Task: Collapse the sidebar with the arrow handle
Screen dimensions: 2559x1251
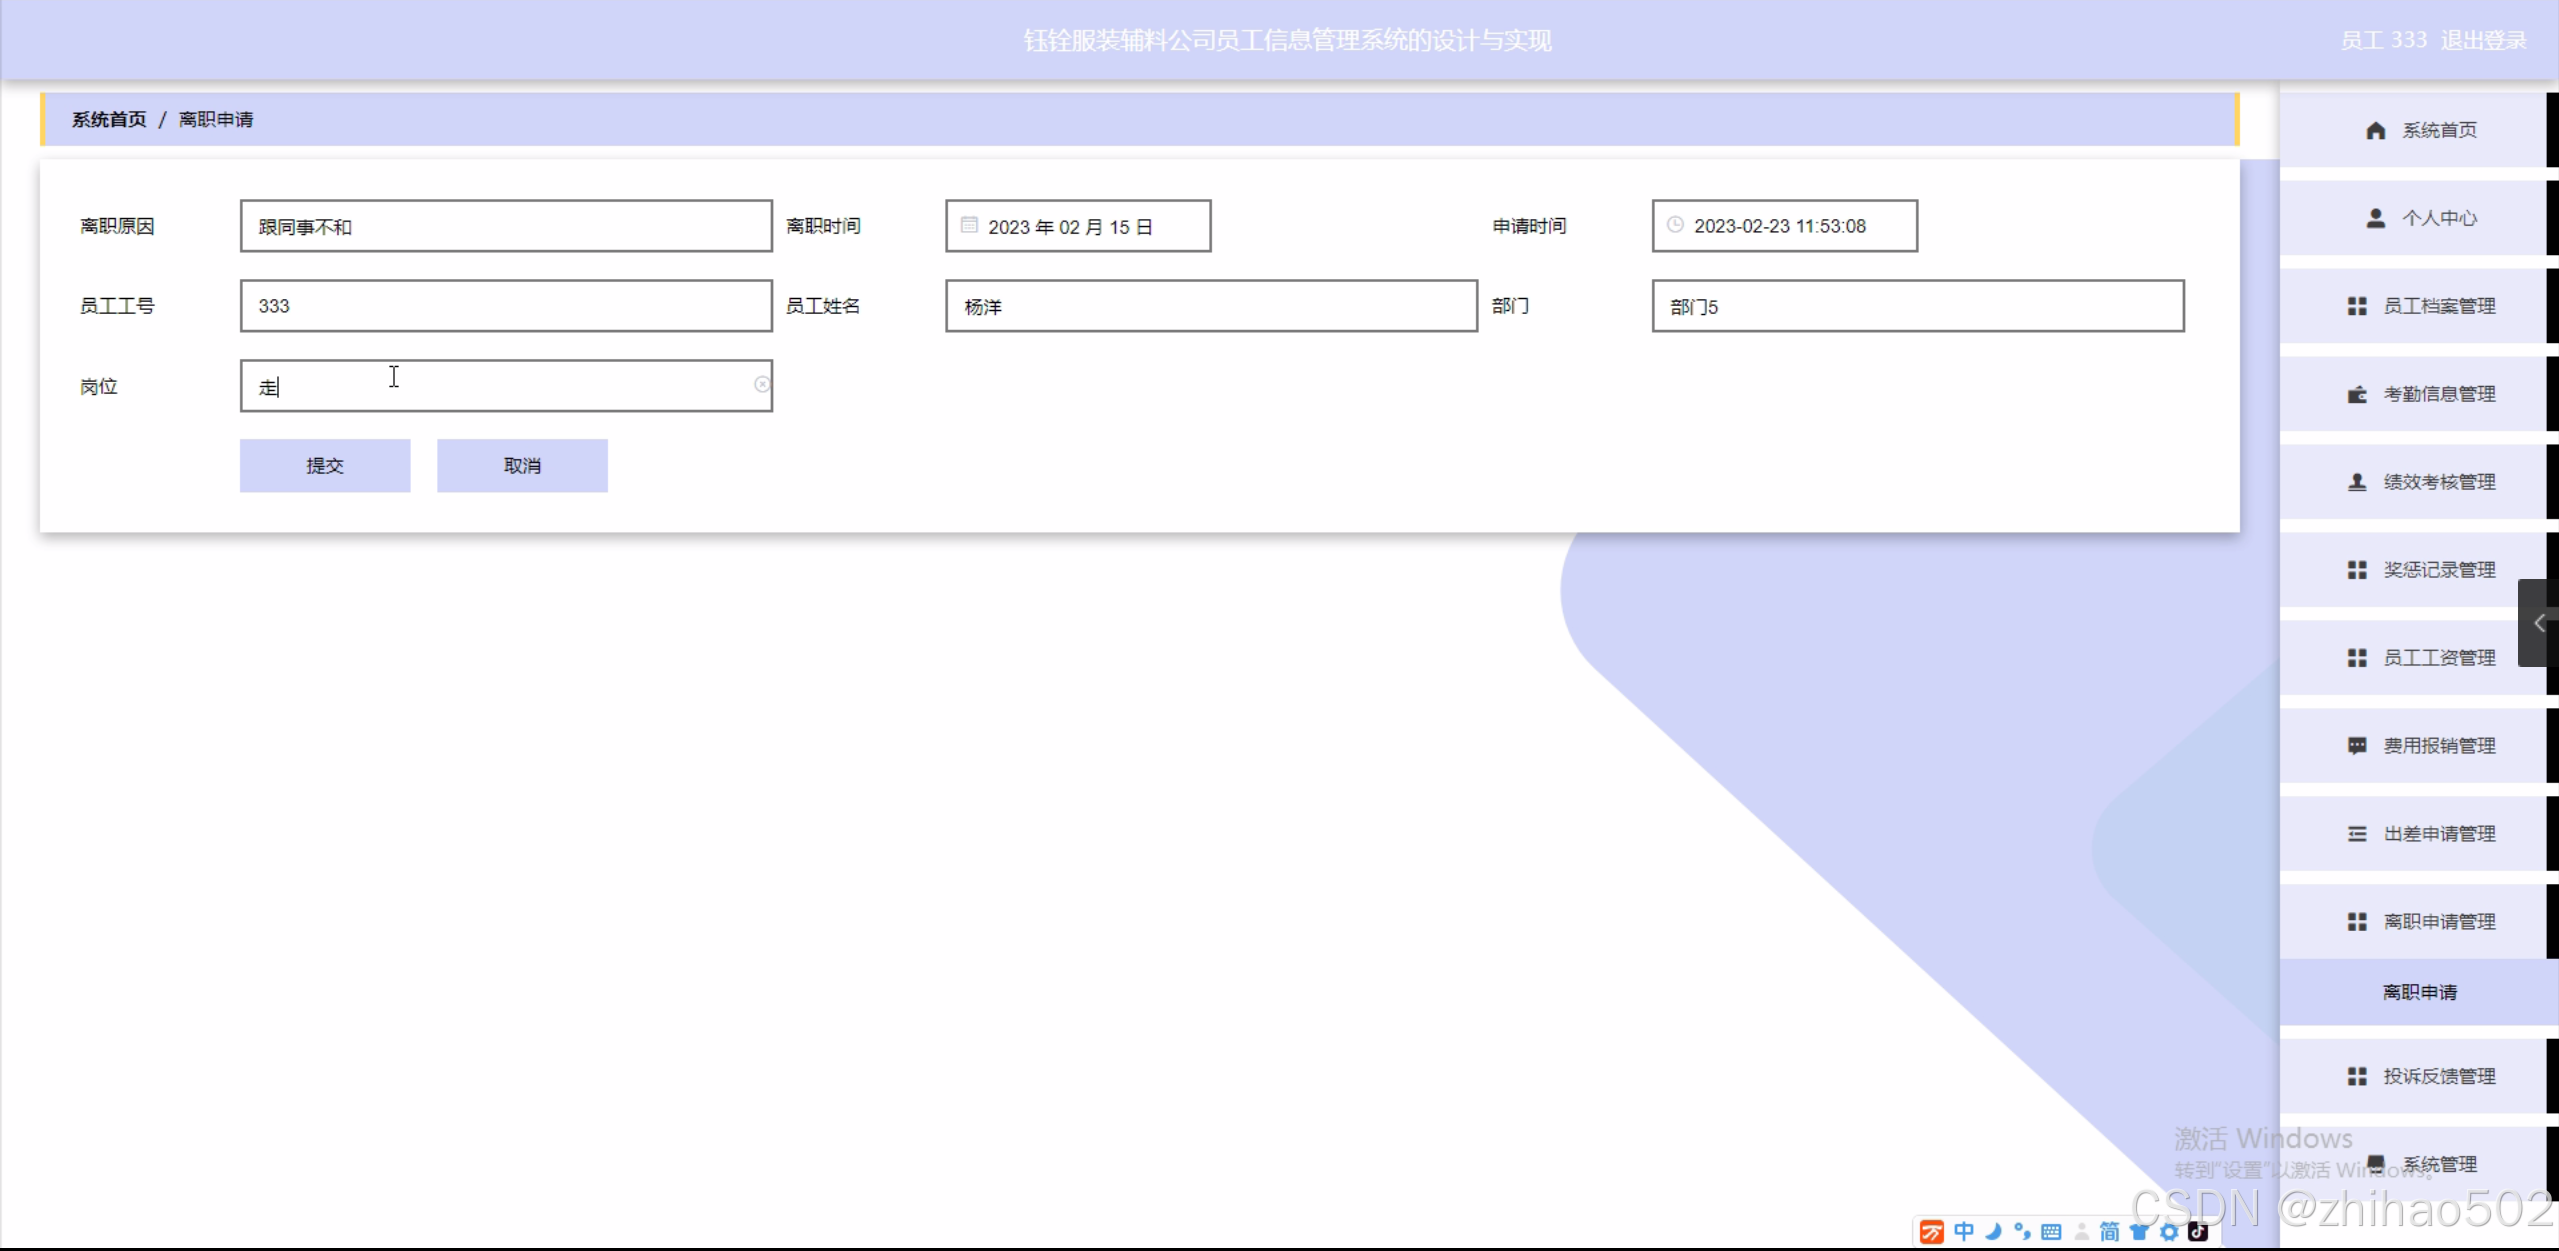Action: tap(2538, 623)
